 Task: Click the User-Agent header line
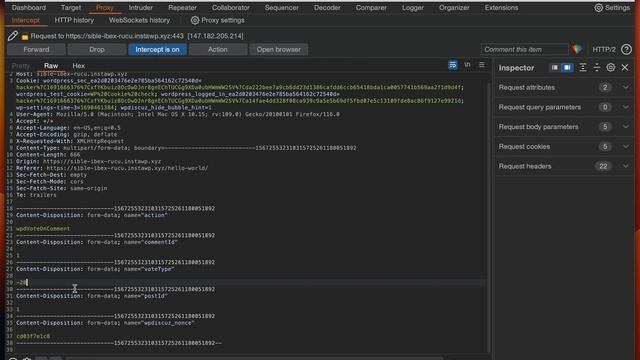tap(178, 114)
